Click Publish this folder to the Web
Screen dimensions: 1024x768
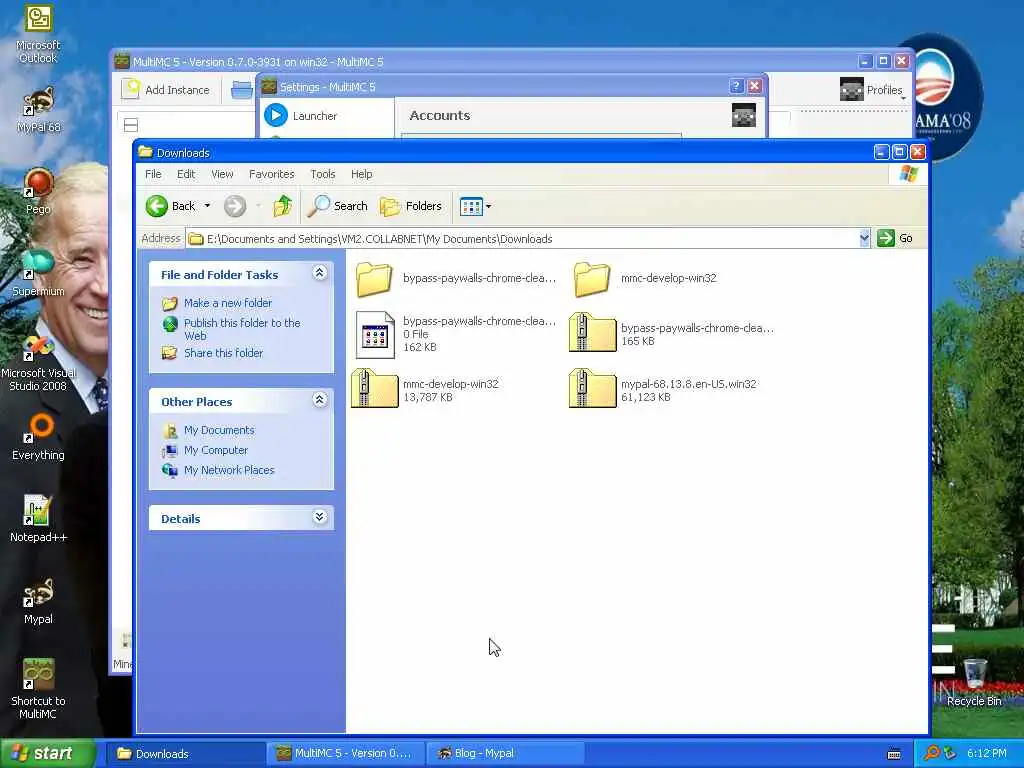pos(242,329)
